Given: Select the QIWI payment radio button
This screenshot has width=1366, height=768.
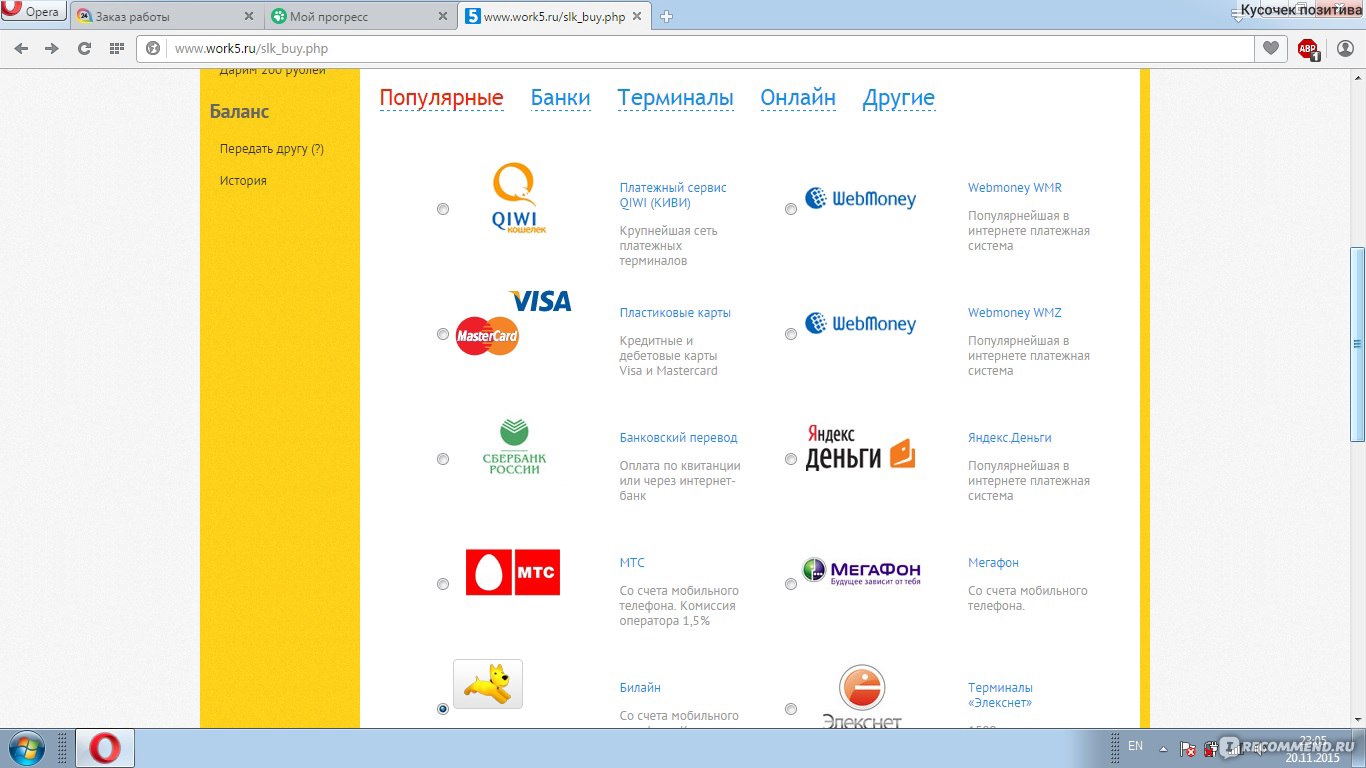Looking at the screenshot, I should pos(443,209).
